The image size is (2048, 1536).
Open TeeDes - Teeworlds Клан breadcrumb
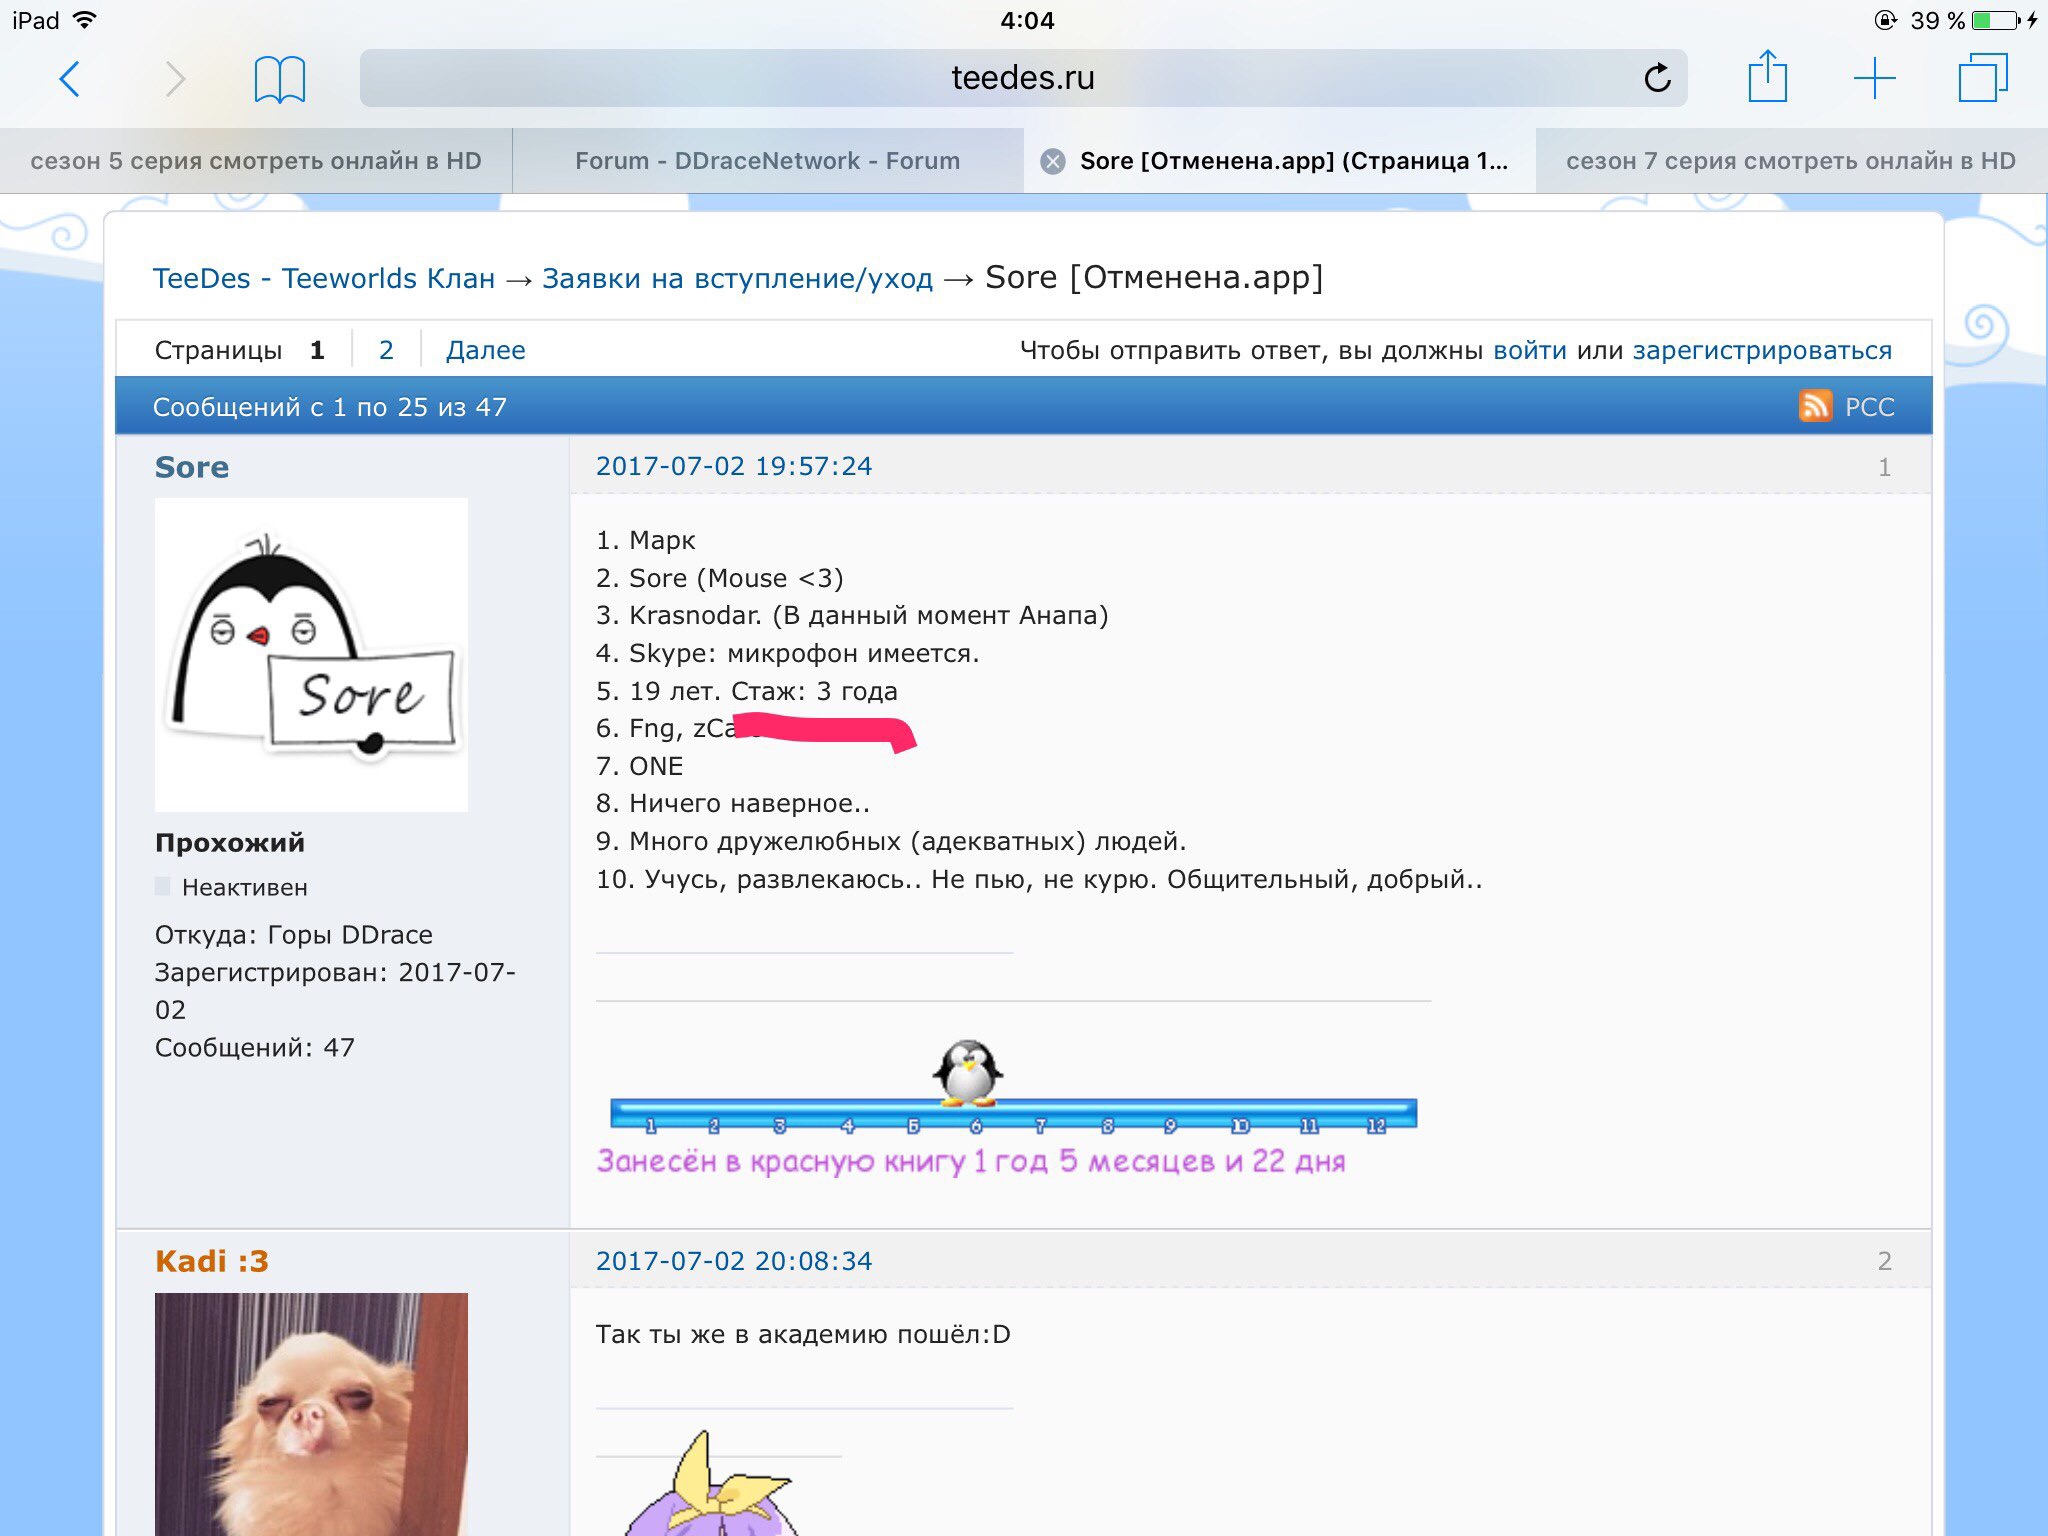pyautogui.click(x=323, y=278)
